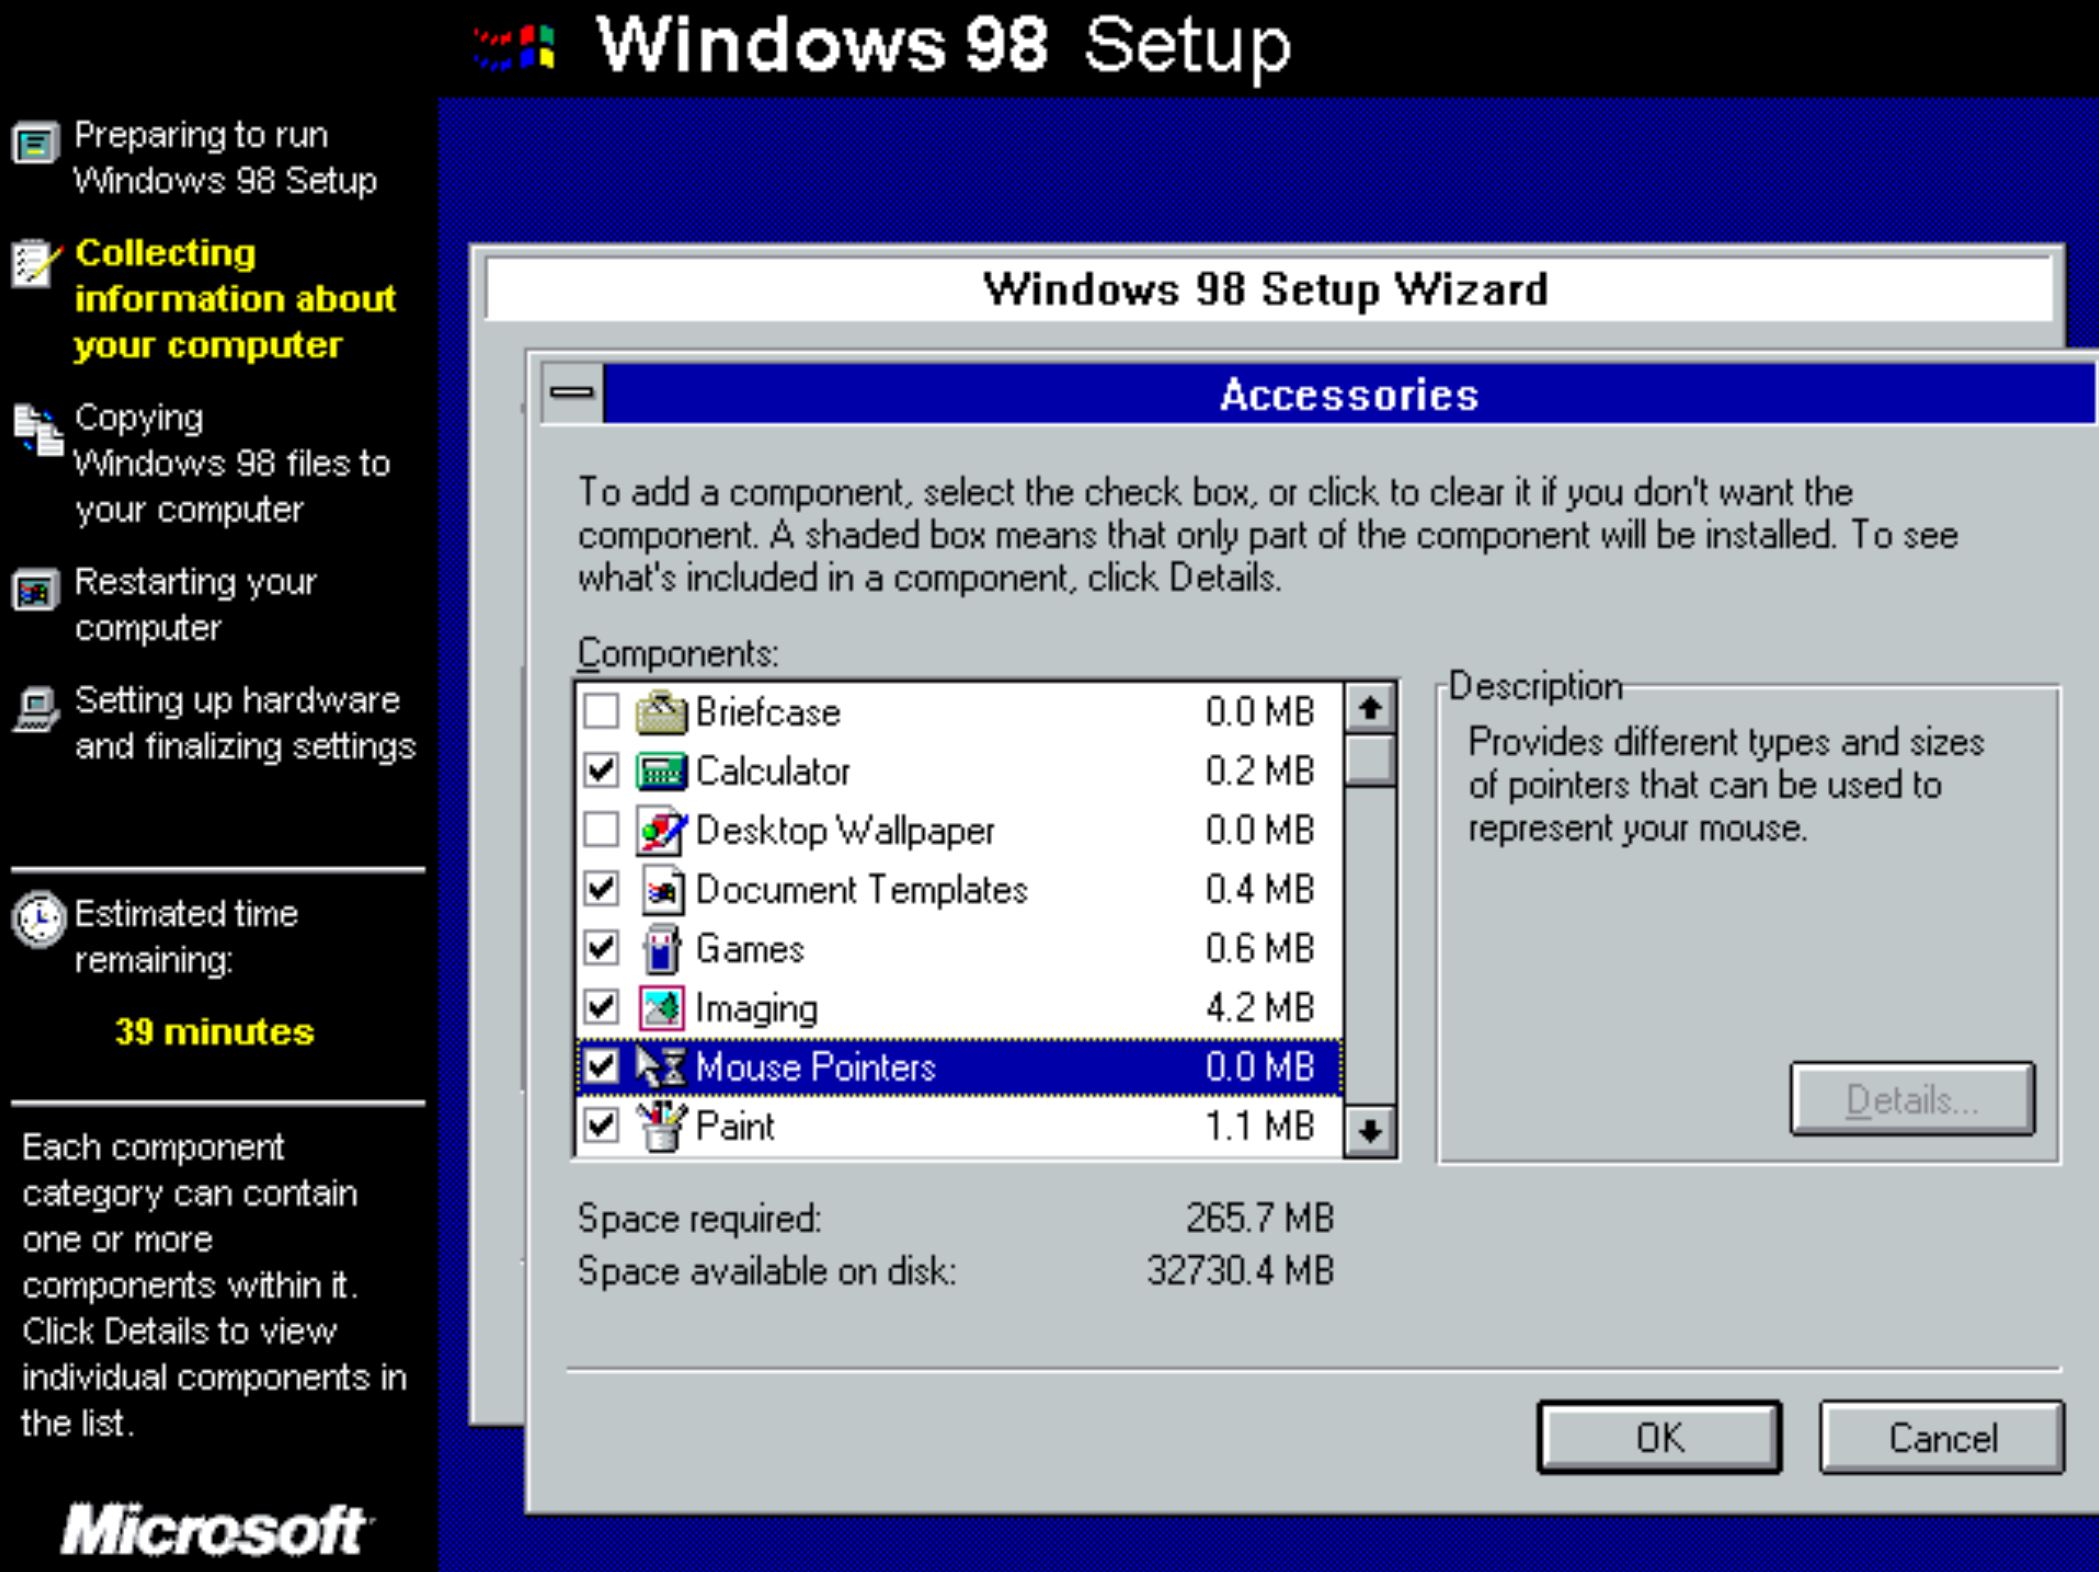This screenshot has width=2099, height=1572.
Task: Click the components list scrollbar thumb
Action: [x=1370, y=760]
